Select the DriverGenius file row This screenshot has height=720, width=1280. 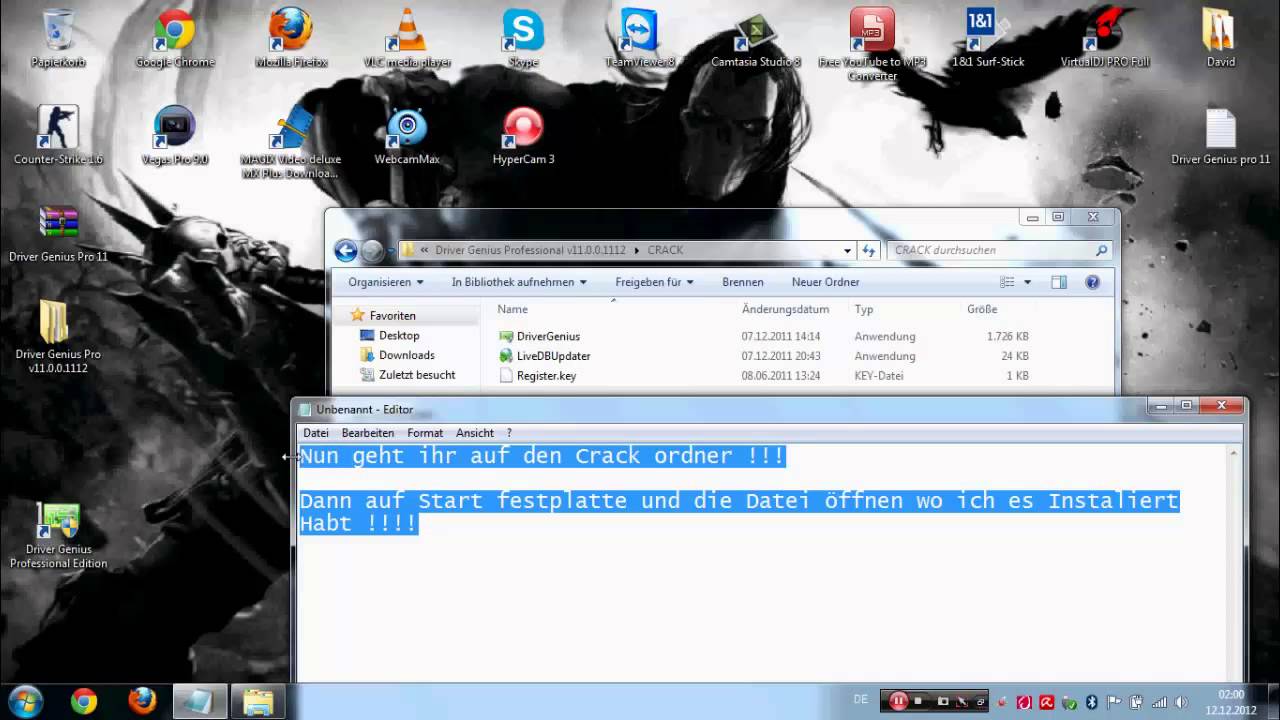pos(764,336)
